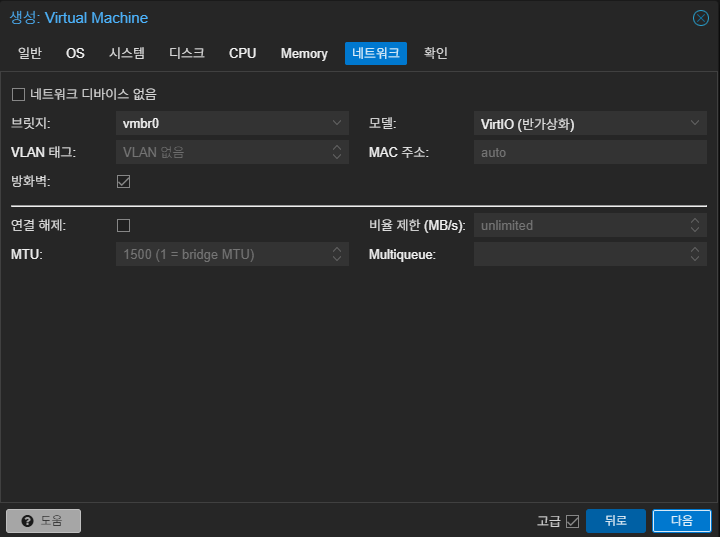Toggle the 고급 advanced checkbox
Image resolution: width=720 pixels, height=537 pixels.
pyautogui.click(x=573, y=521)
